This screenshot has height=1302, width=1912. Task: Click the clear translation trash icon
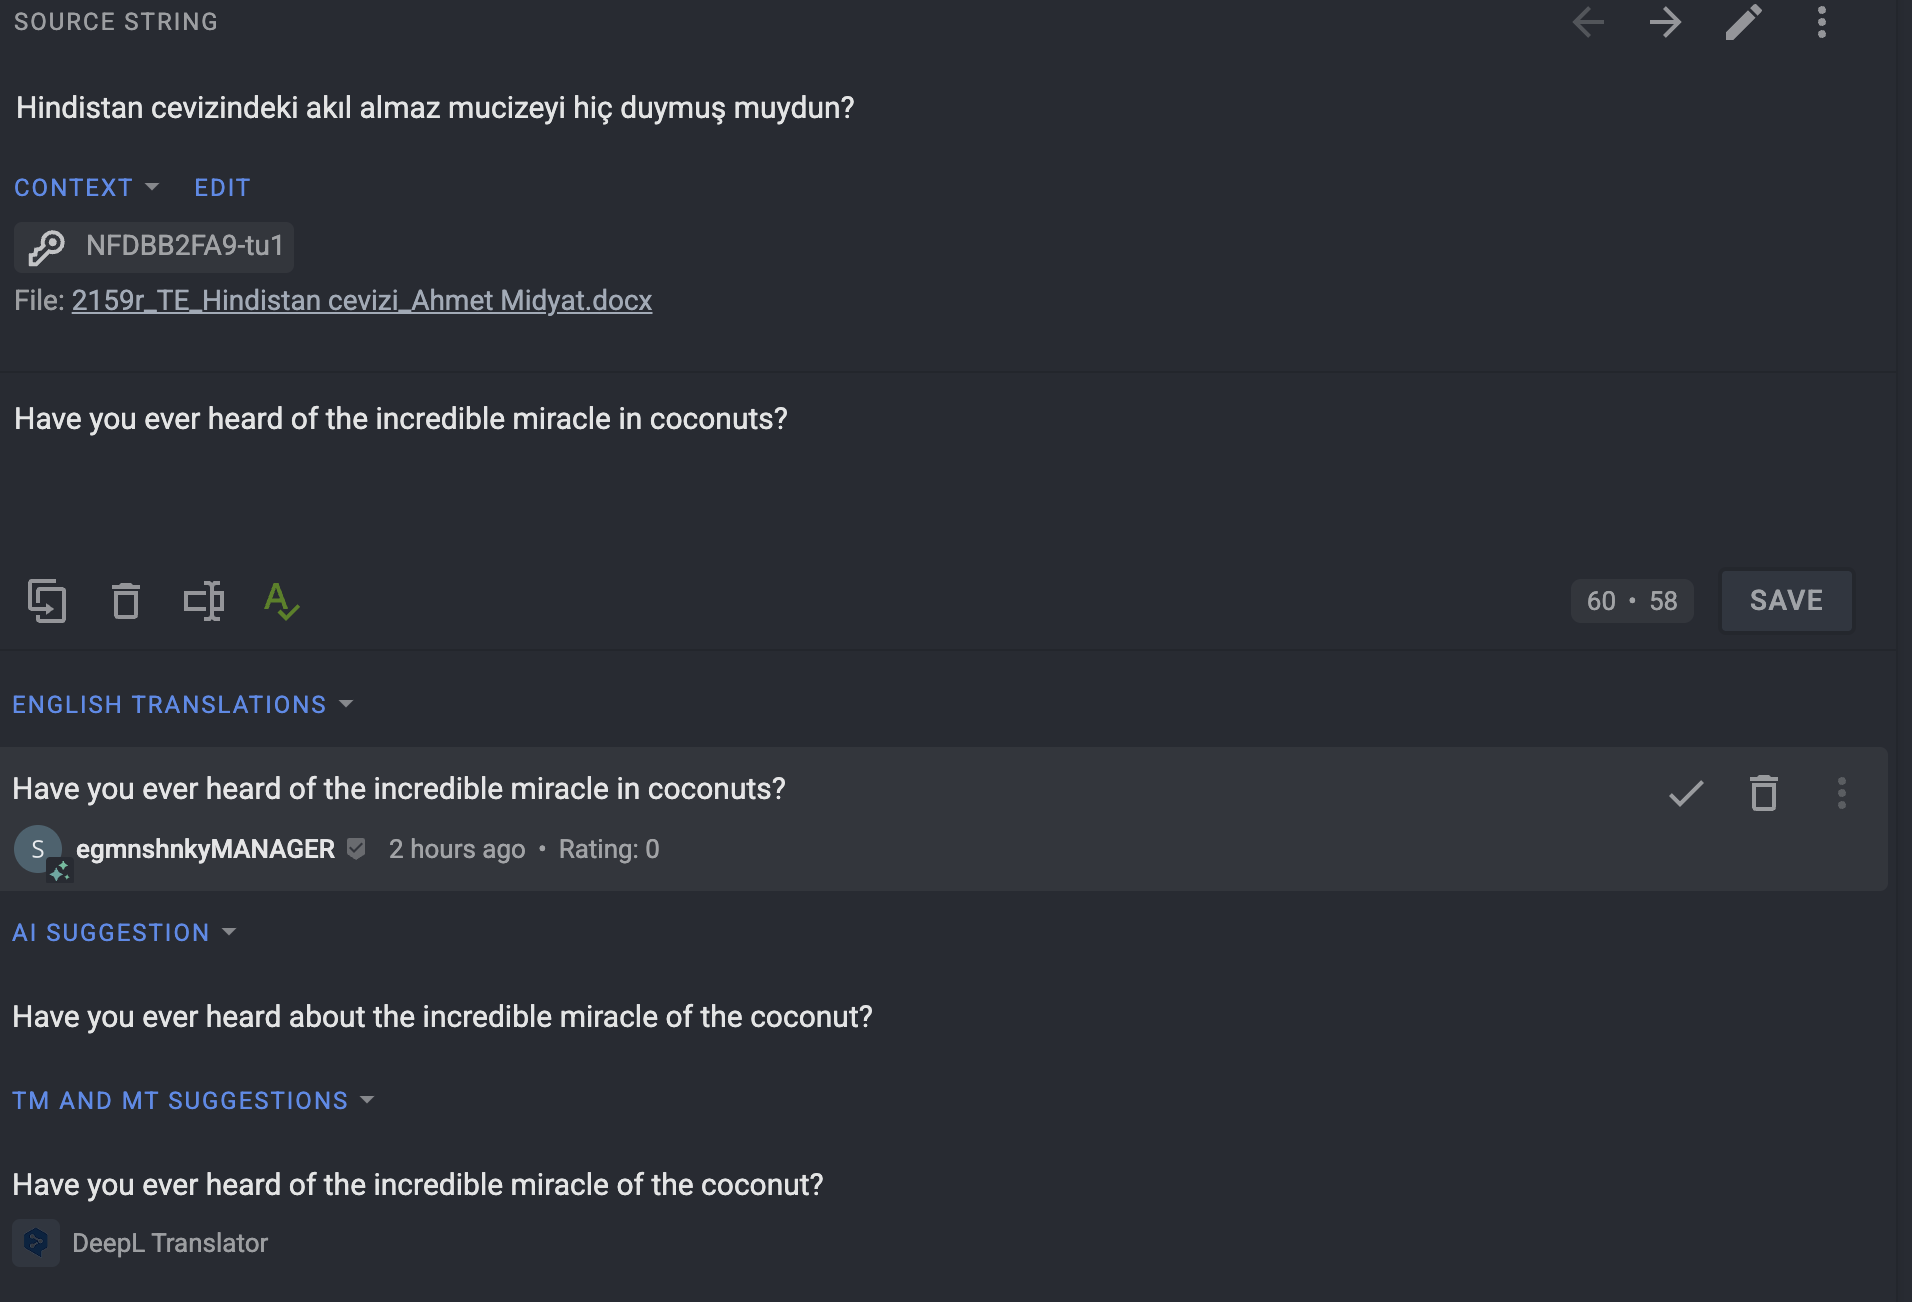point(126,601)
